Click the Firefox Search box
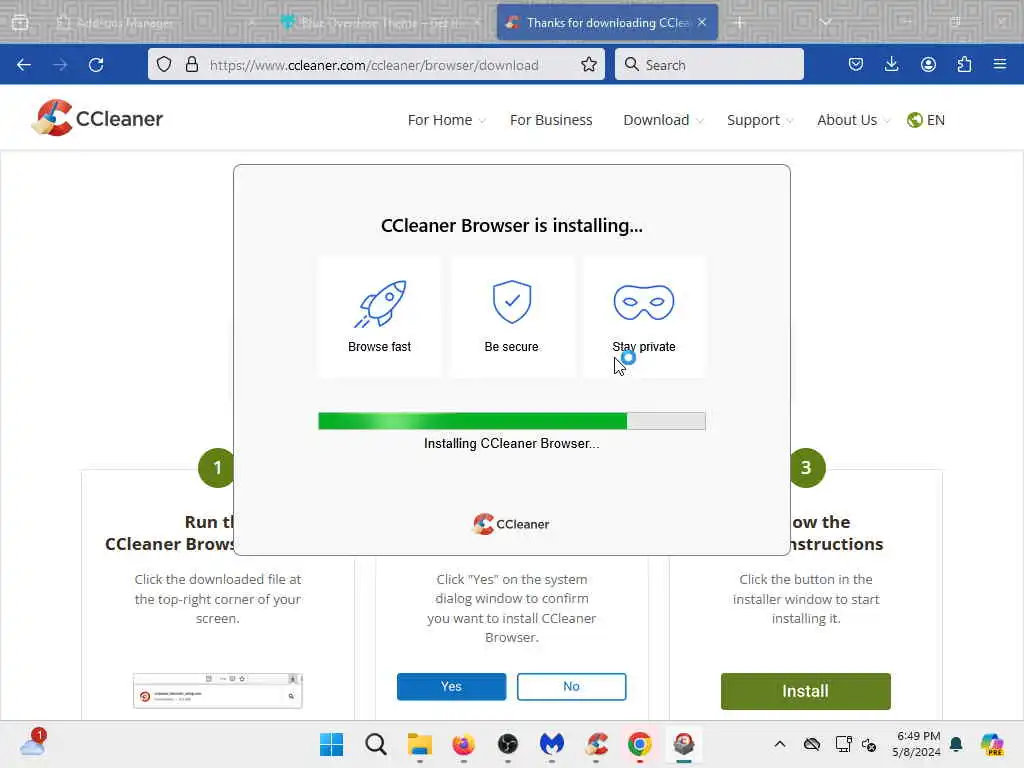 point(709,64)
